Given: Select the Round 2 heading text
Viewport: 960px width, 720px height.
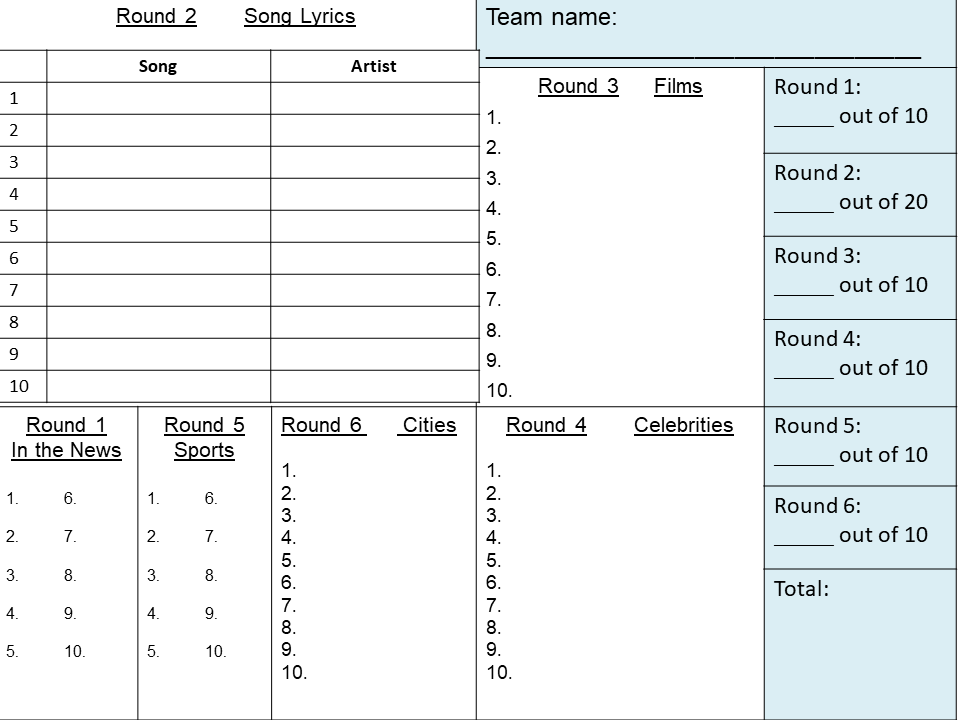Looking at the screenshot, I should point(156,16).
